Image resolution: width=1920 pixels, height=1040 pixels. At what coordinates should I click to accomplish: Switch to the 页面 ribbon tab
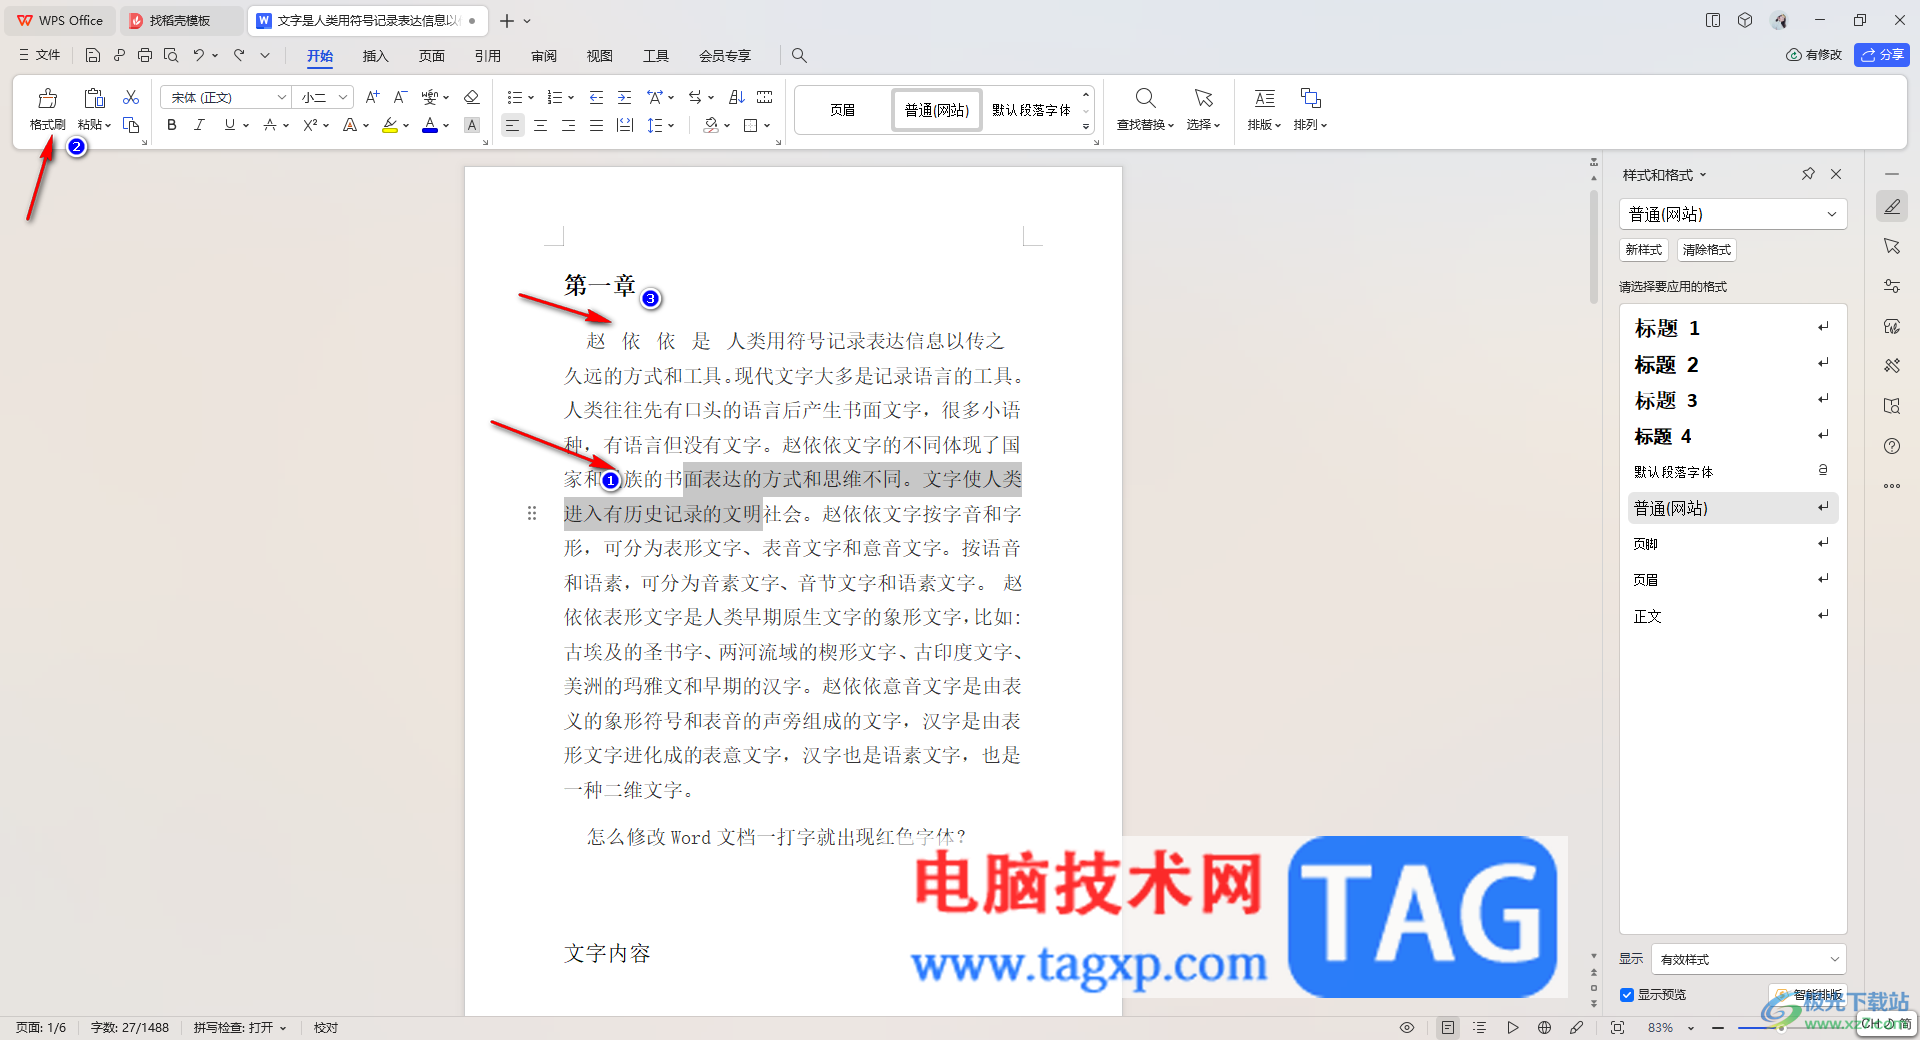coord(432,56)
